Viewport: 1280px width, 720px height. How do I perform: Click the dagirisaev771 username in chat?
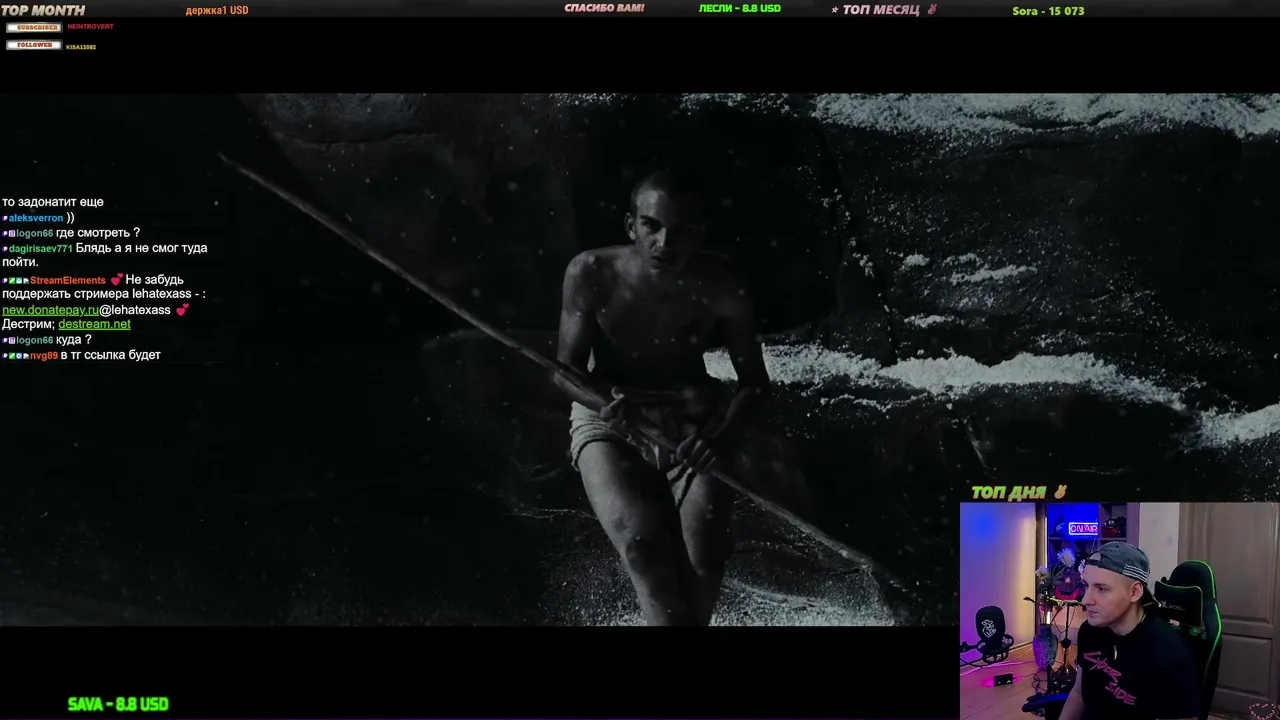[x=41, y=248]
